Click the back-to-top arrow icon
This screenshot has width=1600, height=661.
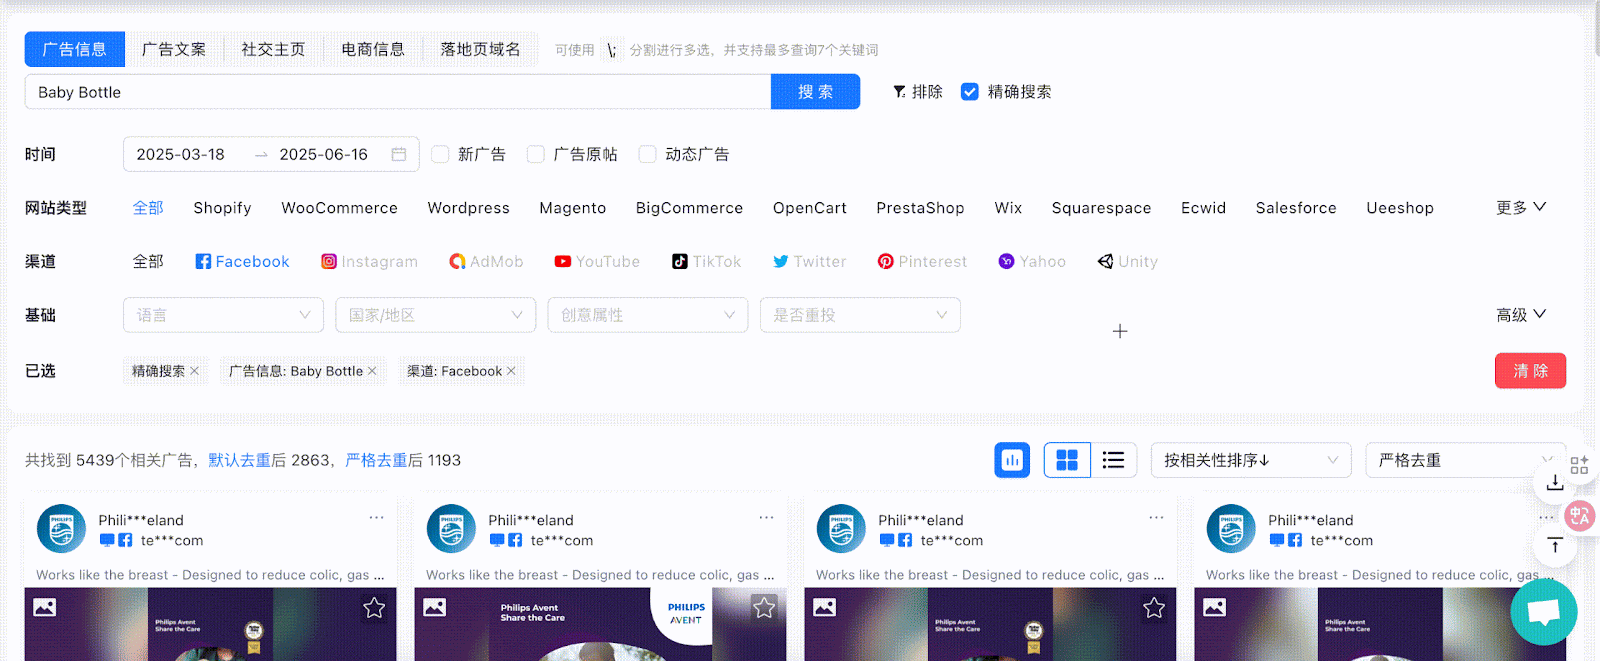click(1555, 546)
